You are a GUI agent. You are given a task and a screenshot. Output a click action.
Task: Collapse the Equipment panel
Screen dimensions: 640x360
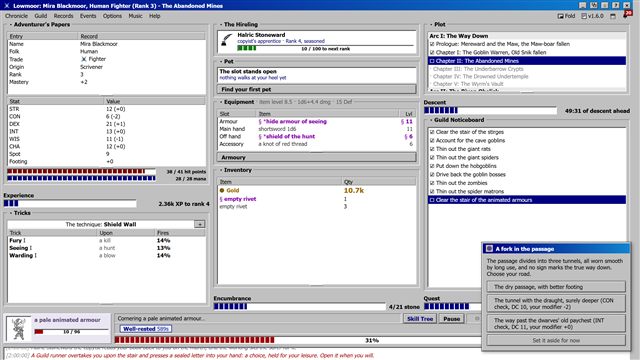220,102
